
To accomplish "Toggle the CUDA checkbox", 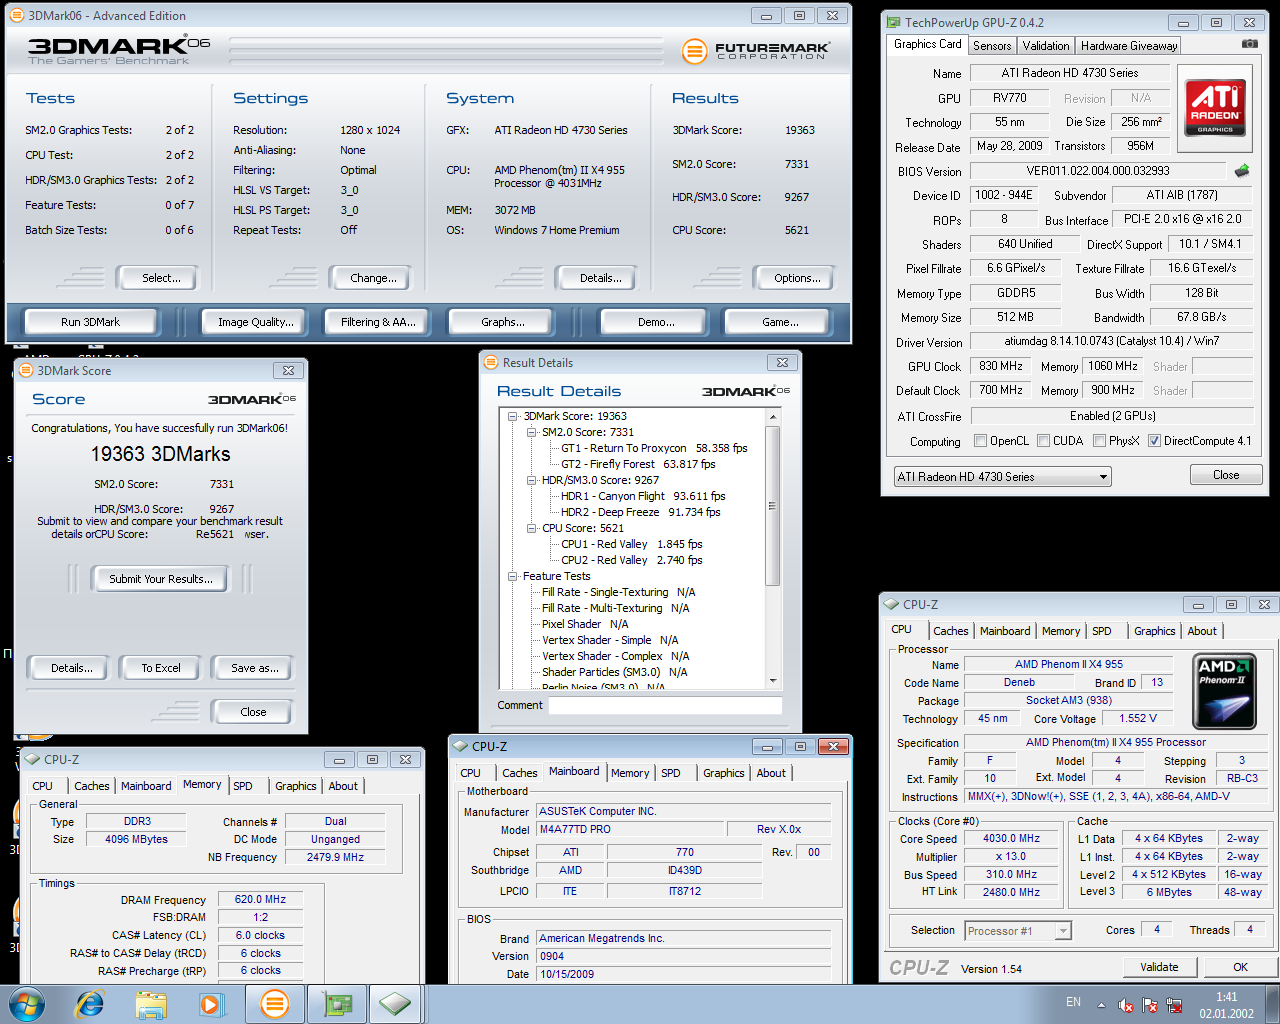I will (1044, 441).
